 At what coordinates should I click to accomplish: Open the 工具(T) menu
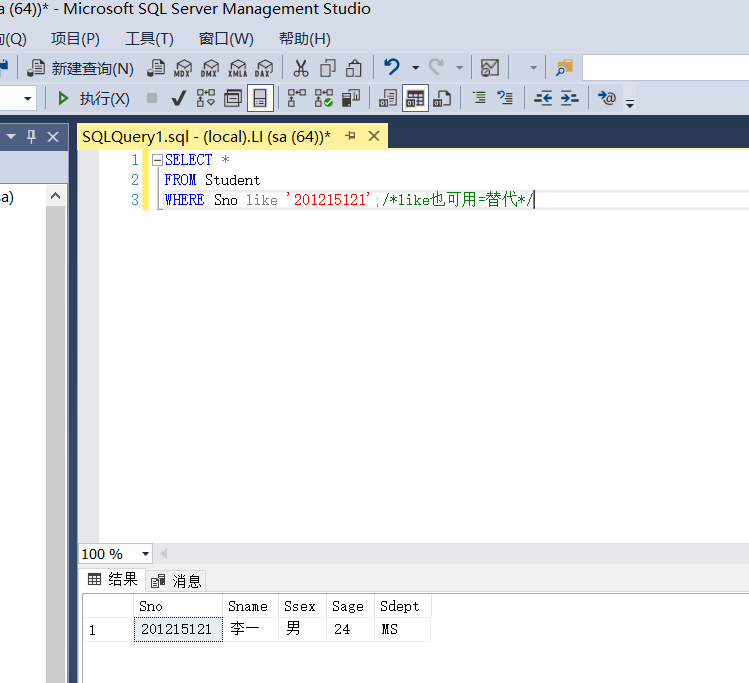[150, 39]
